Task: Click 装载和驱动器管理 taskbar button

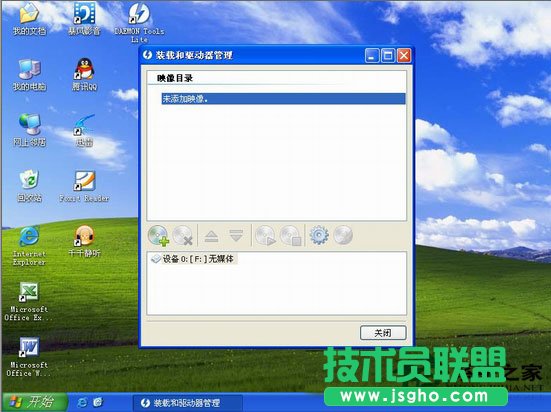Action: (x=187, y=403)
